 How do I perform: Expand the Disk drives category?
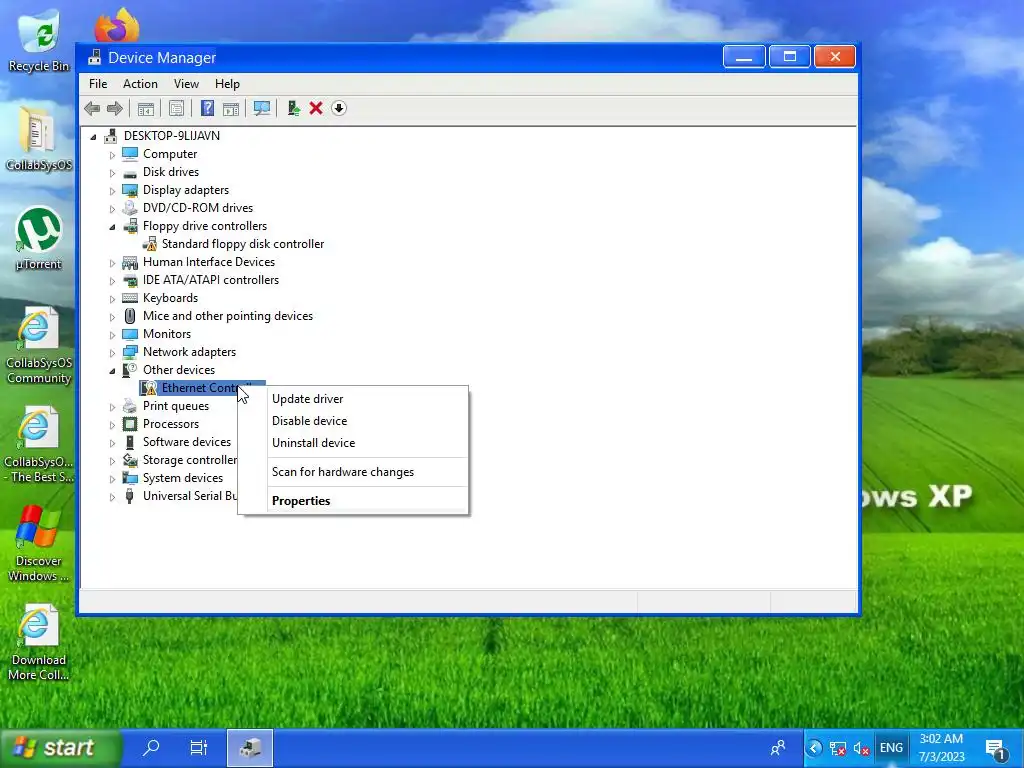[112, 173]
